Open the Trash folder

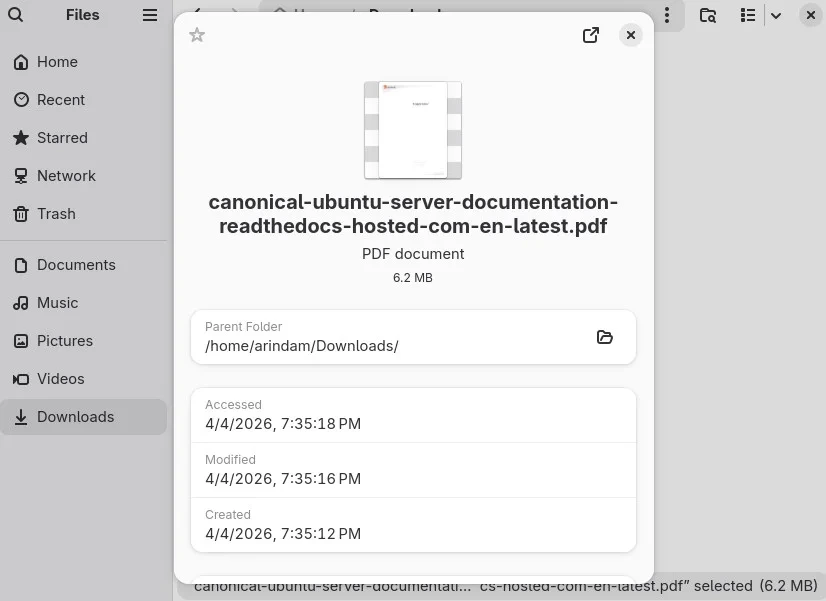(x=56, y=214)
